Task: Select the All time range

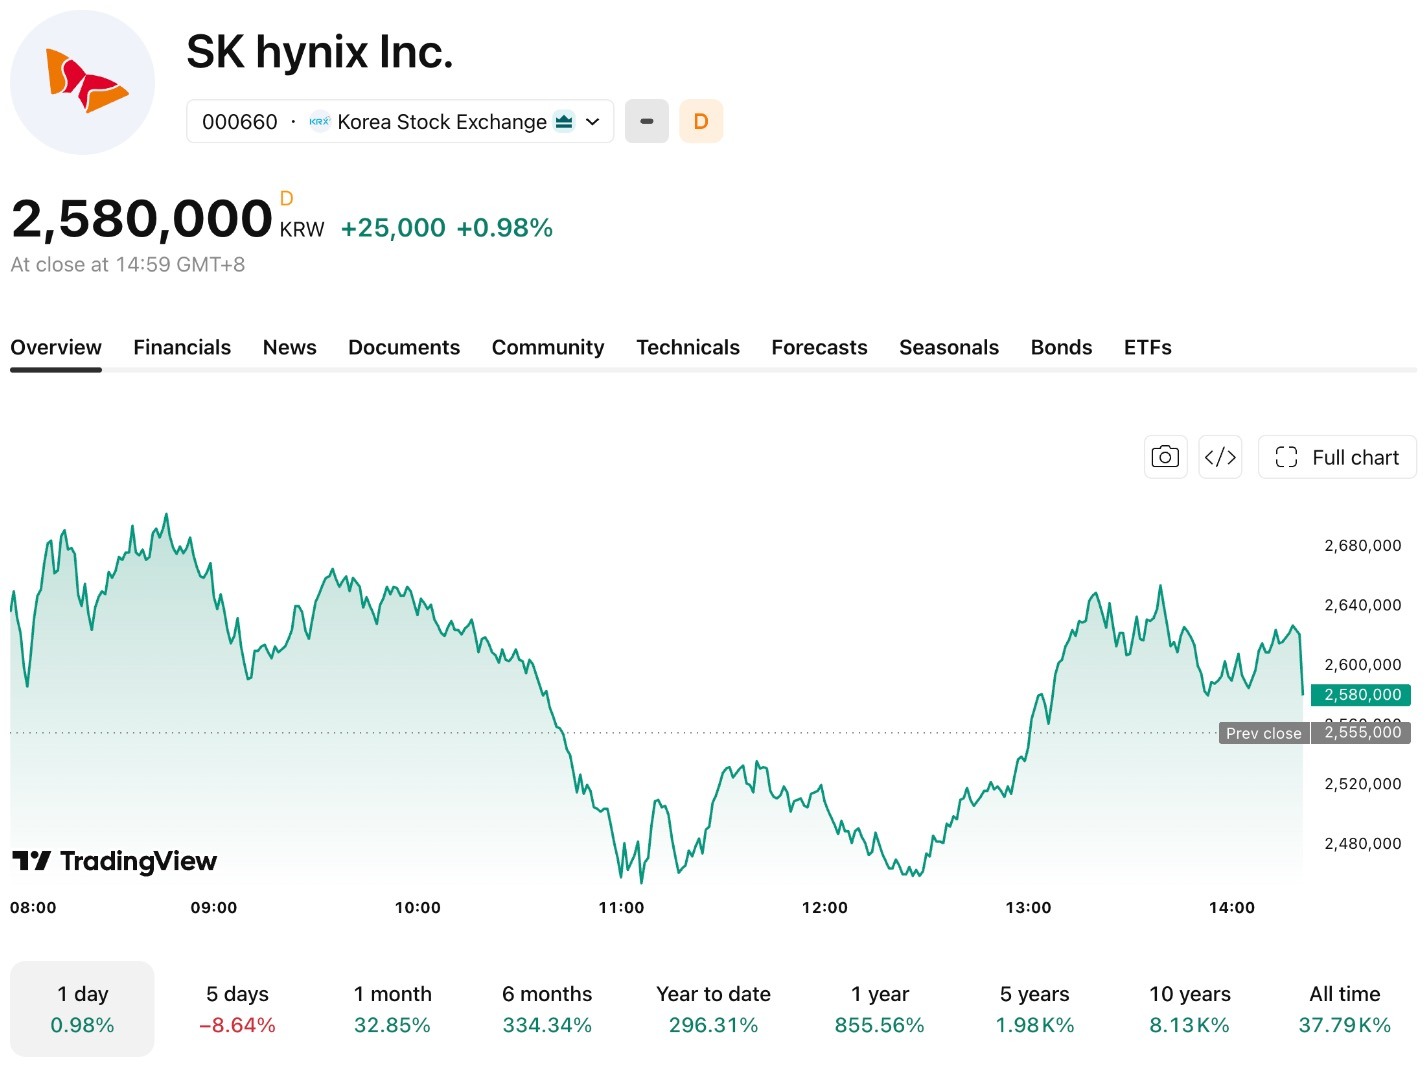Action: 1345,1009
